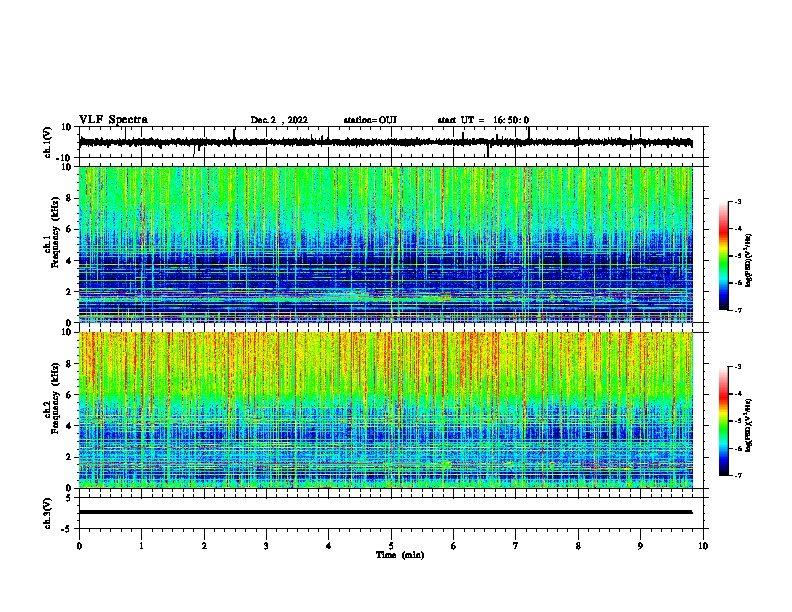Select the log(PSD) label beside ch.2 colorbar
Image resolution: width=792 pixels, height=612 pixels.
(749, 425)
